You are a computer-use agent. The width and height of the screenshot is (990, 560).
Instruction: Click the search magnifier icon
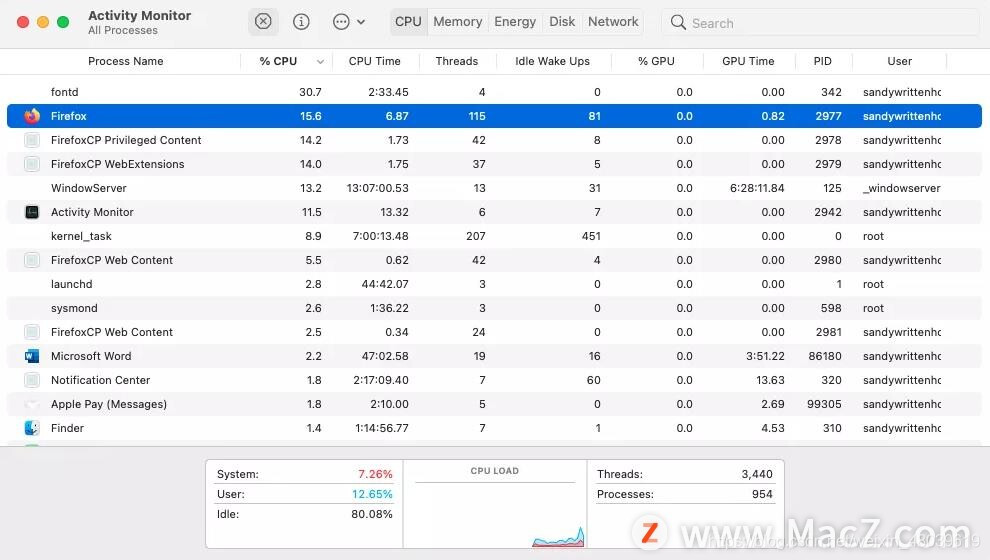(678, 23)
